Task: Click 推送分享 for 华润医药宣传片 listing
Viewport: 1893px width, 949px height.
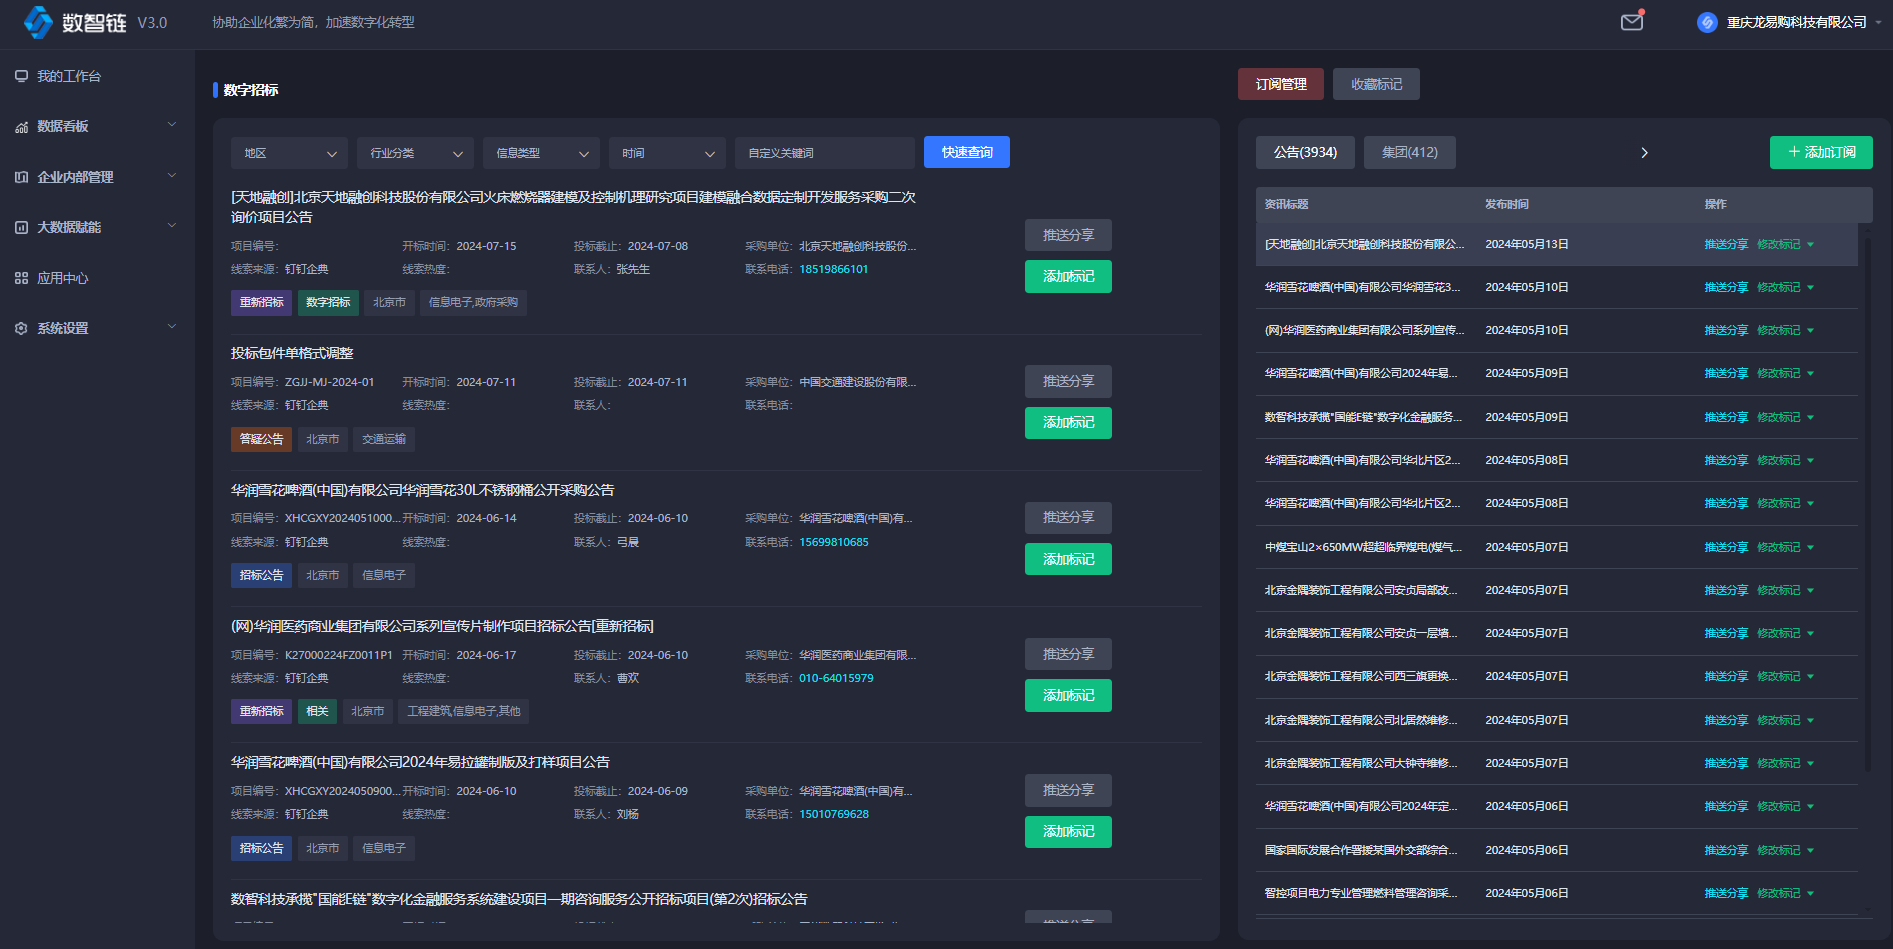Action: 1068,654
